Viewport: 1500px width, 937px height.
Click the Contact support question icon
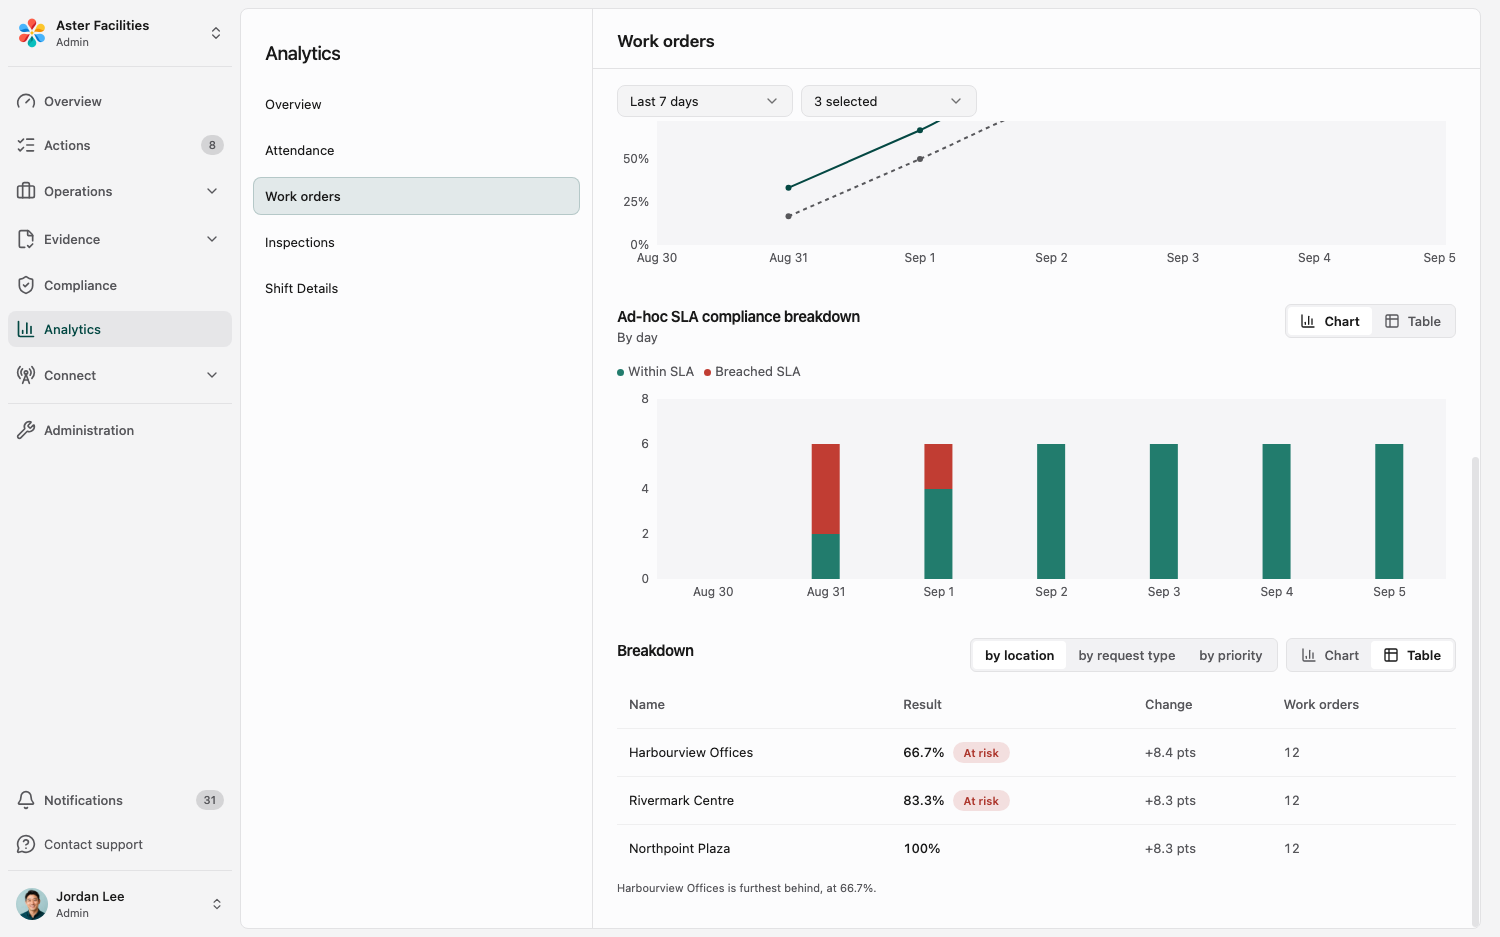[26, 844]
